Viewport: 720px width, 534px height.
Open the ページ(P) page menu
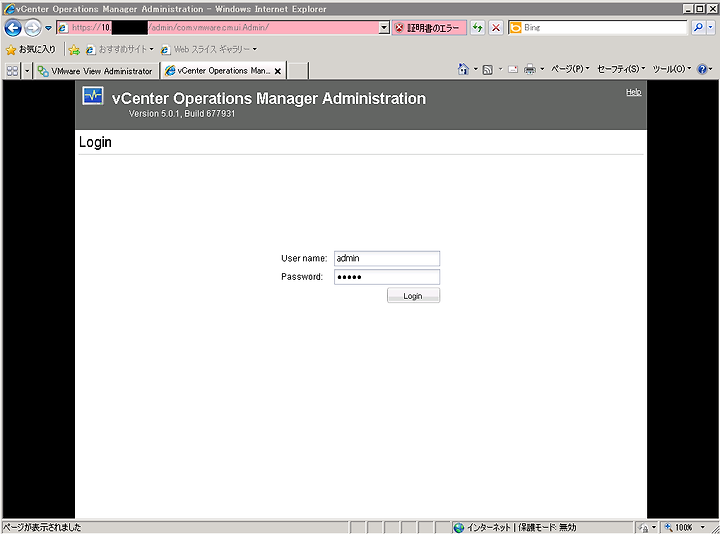(x=570, y=69)
